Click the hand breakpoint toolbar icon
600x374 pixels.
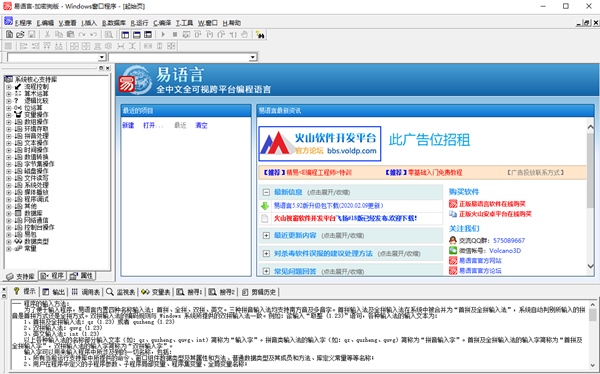click(x=245, y=34)
